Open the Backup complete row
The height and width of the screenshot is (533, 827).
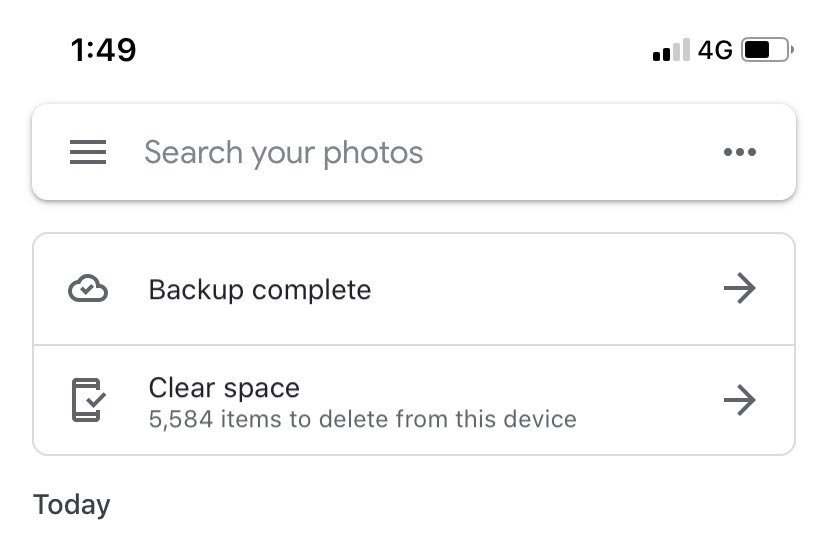pyautogui.click(x=414, y=289)
